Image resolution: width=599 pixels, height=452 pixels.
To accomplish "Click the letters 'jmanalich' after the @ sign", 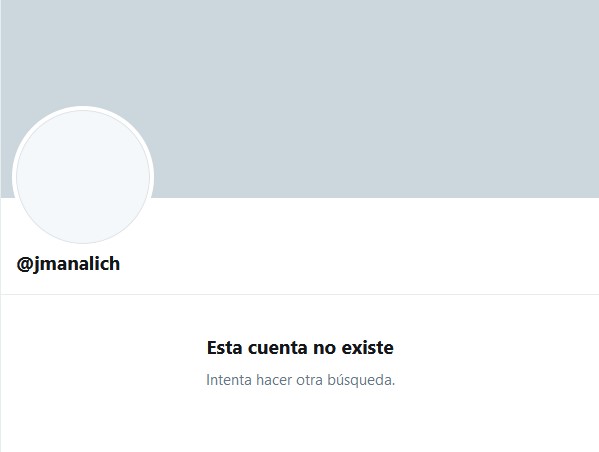I will (x=76, y=264).
